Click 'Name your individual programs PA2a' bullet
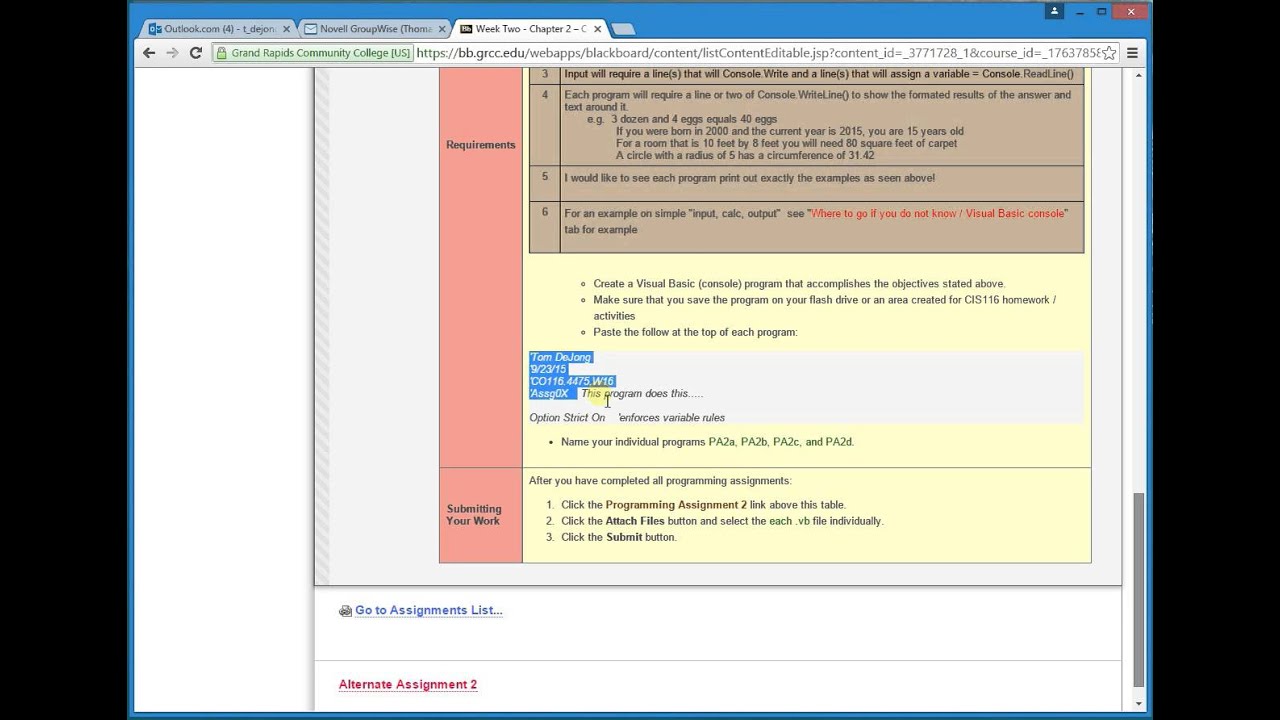The image size is (1280, 720). click(x=707, y=442)
